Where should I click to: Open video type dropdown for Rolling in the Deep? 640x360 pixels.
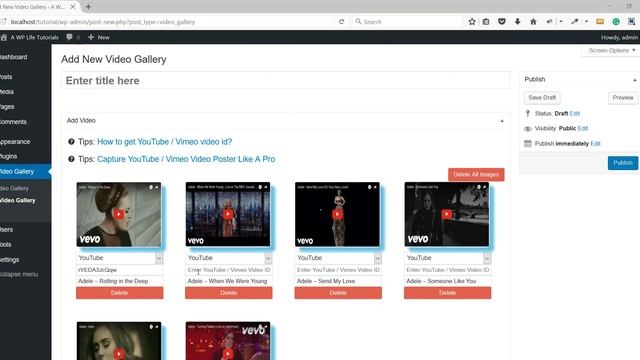(119, 258)
